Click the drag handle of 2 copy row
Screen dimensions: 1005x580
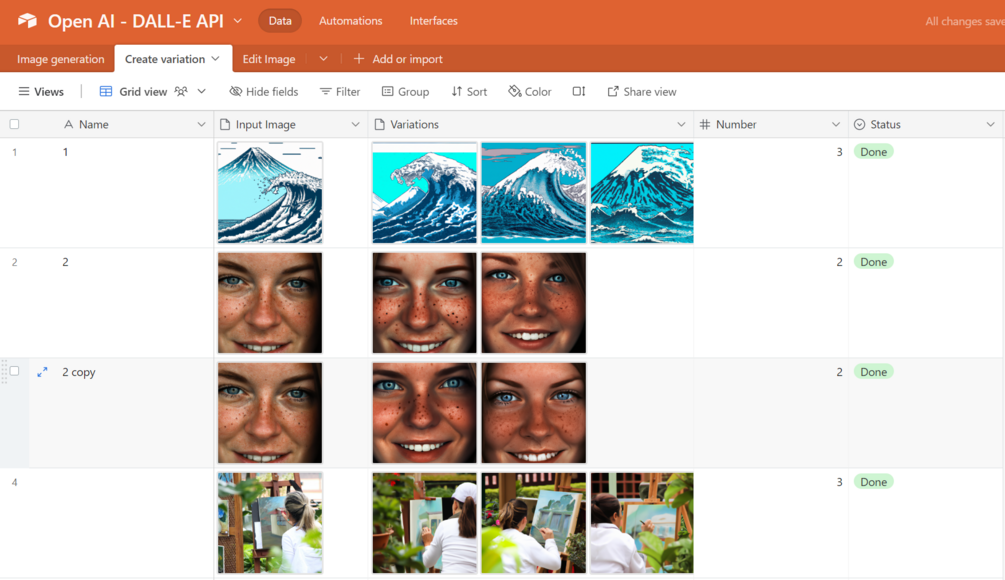click(x=4, y=371)
